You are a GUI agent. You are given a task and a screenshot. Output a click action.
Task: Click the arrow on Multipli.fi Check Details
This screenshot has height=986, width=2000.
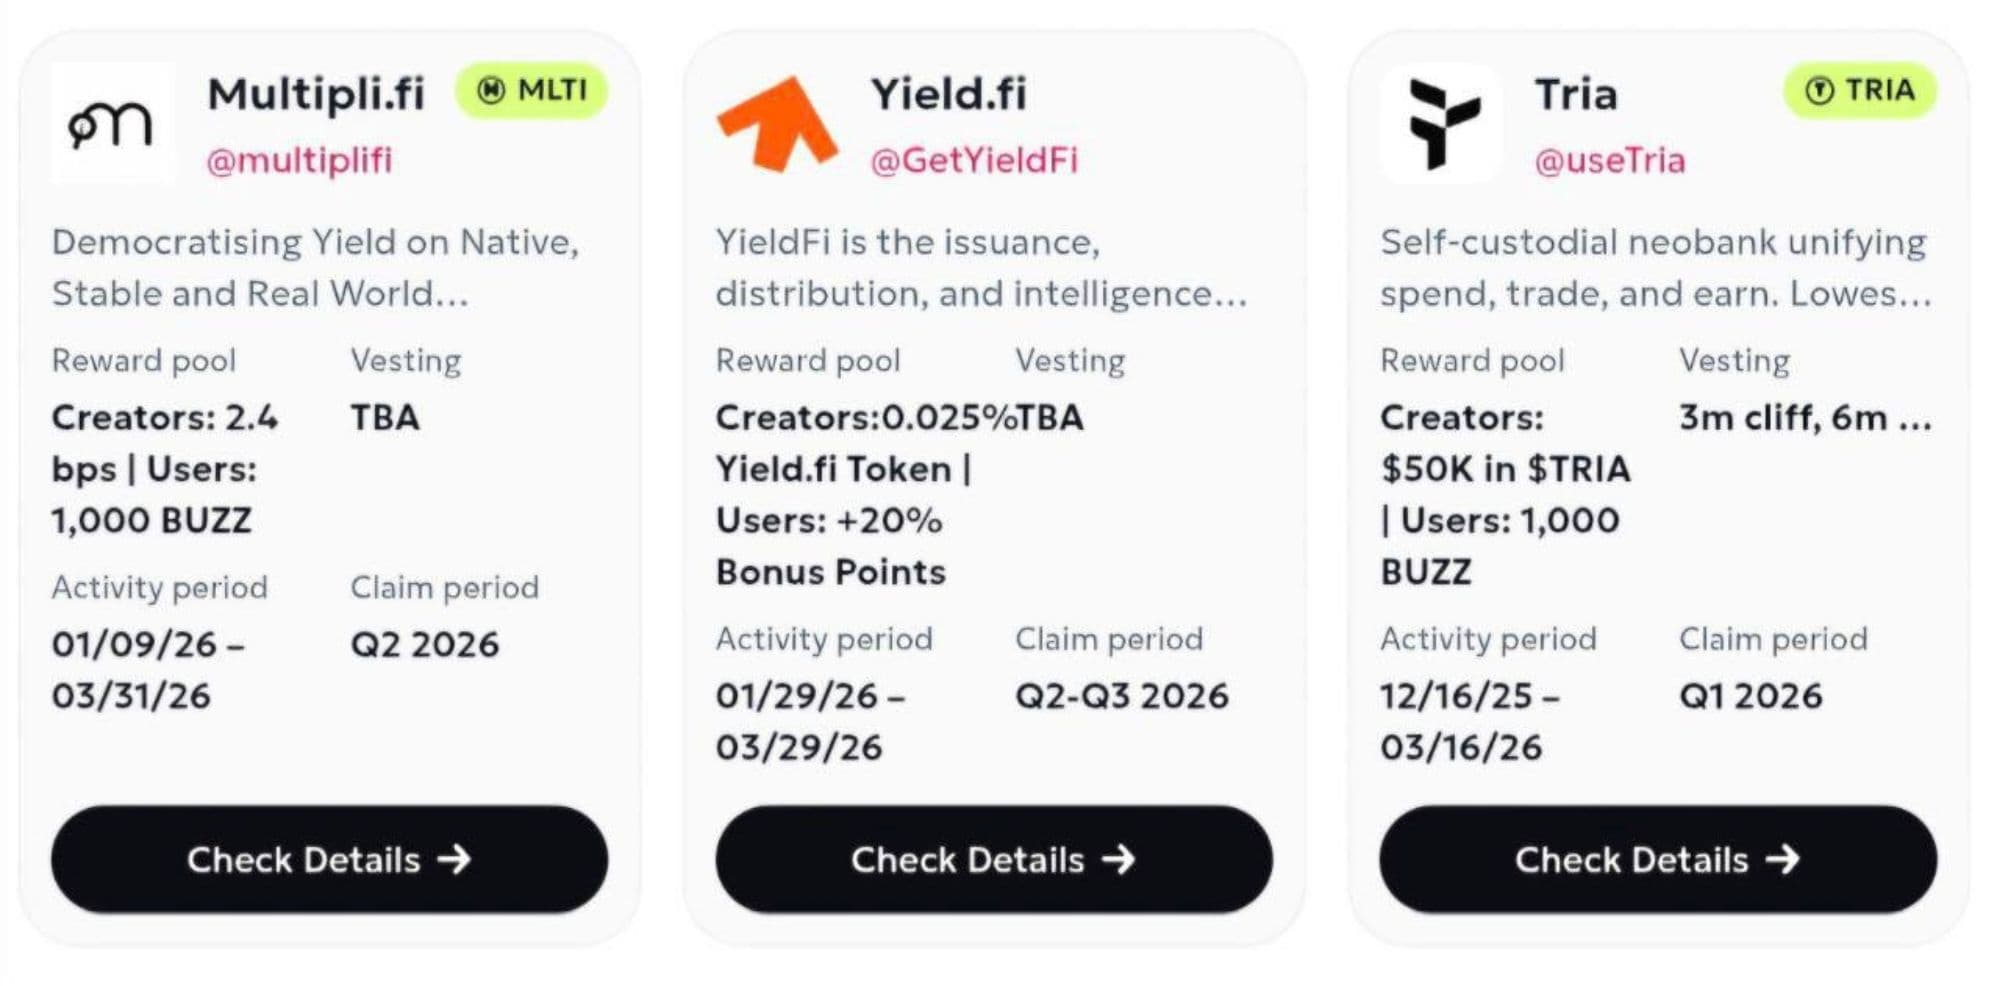455,859
